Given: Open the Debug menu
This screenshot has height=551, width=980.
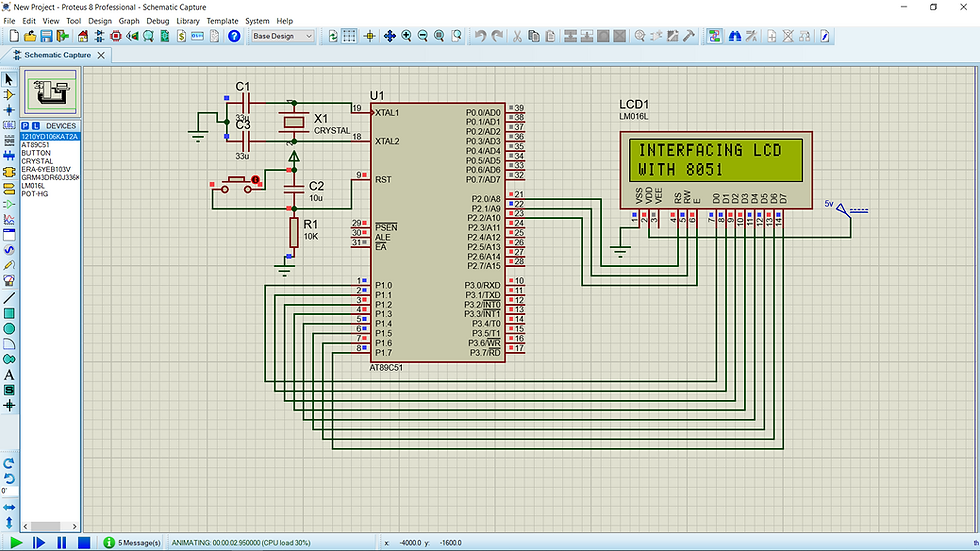Looking at the screenshot, I should pyautogui.click(x=157, y=20).
